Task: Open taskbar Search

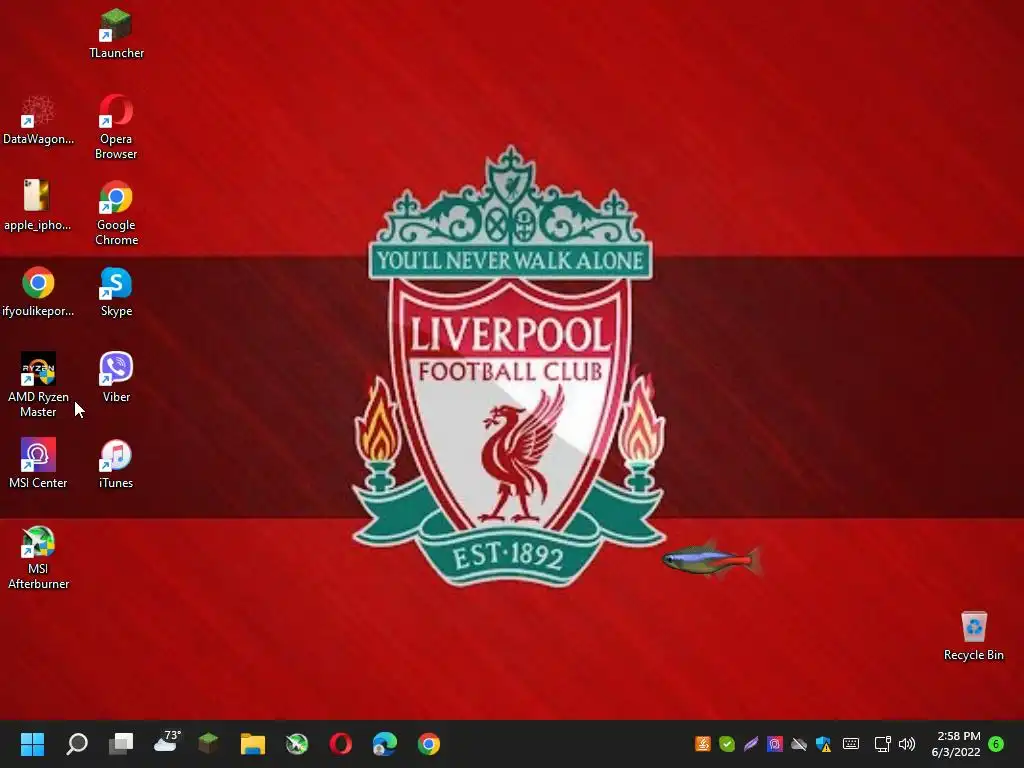Action: [77, 743]
